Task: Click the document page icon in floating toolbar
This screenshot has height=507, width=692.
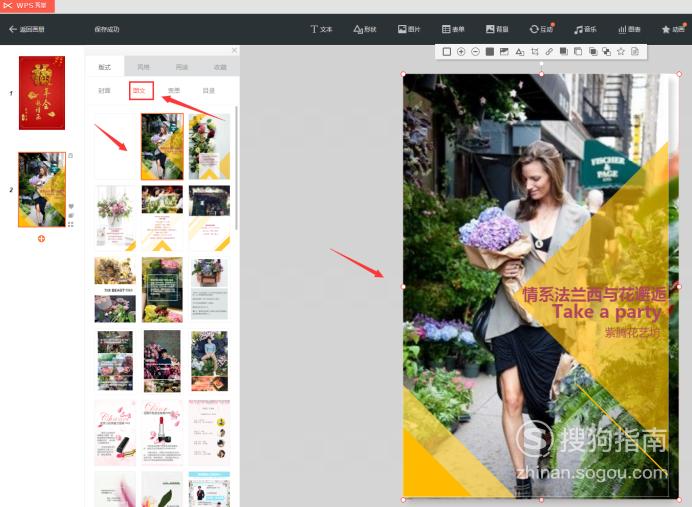Action: (635, 52)
